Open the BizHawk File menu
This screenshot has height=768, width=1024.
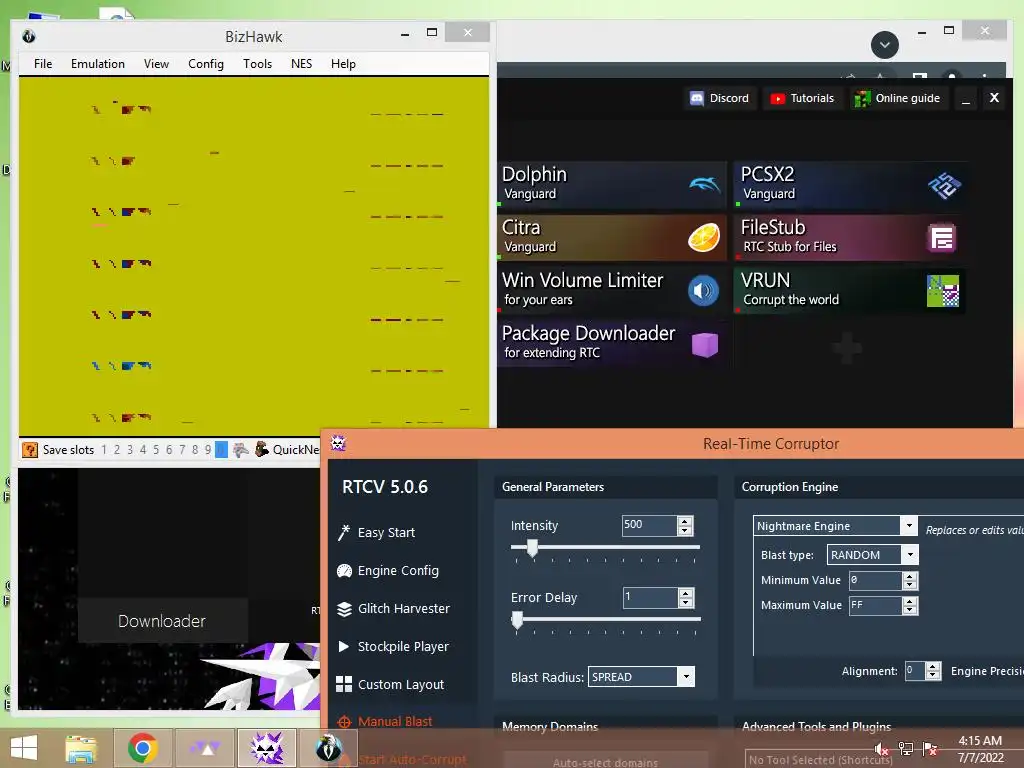pyautogui.click(x=43, y=64)
